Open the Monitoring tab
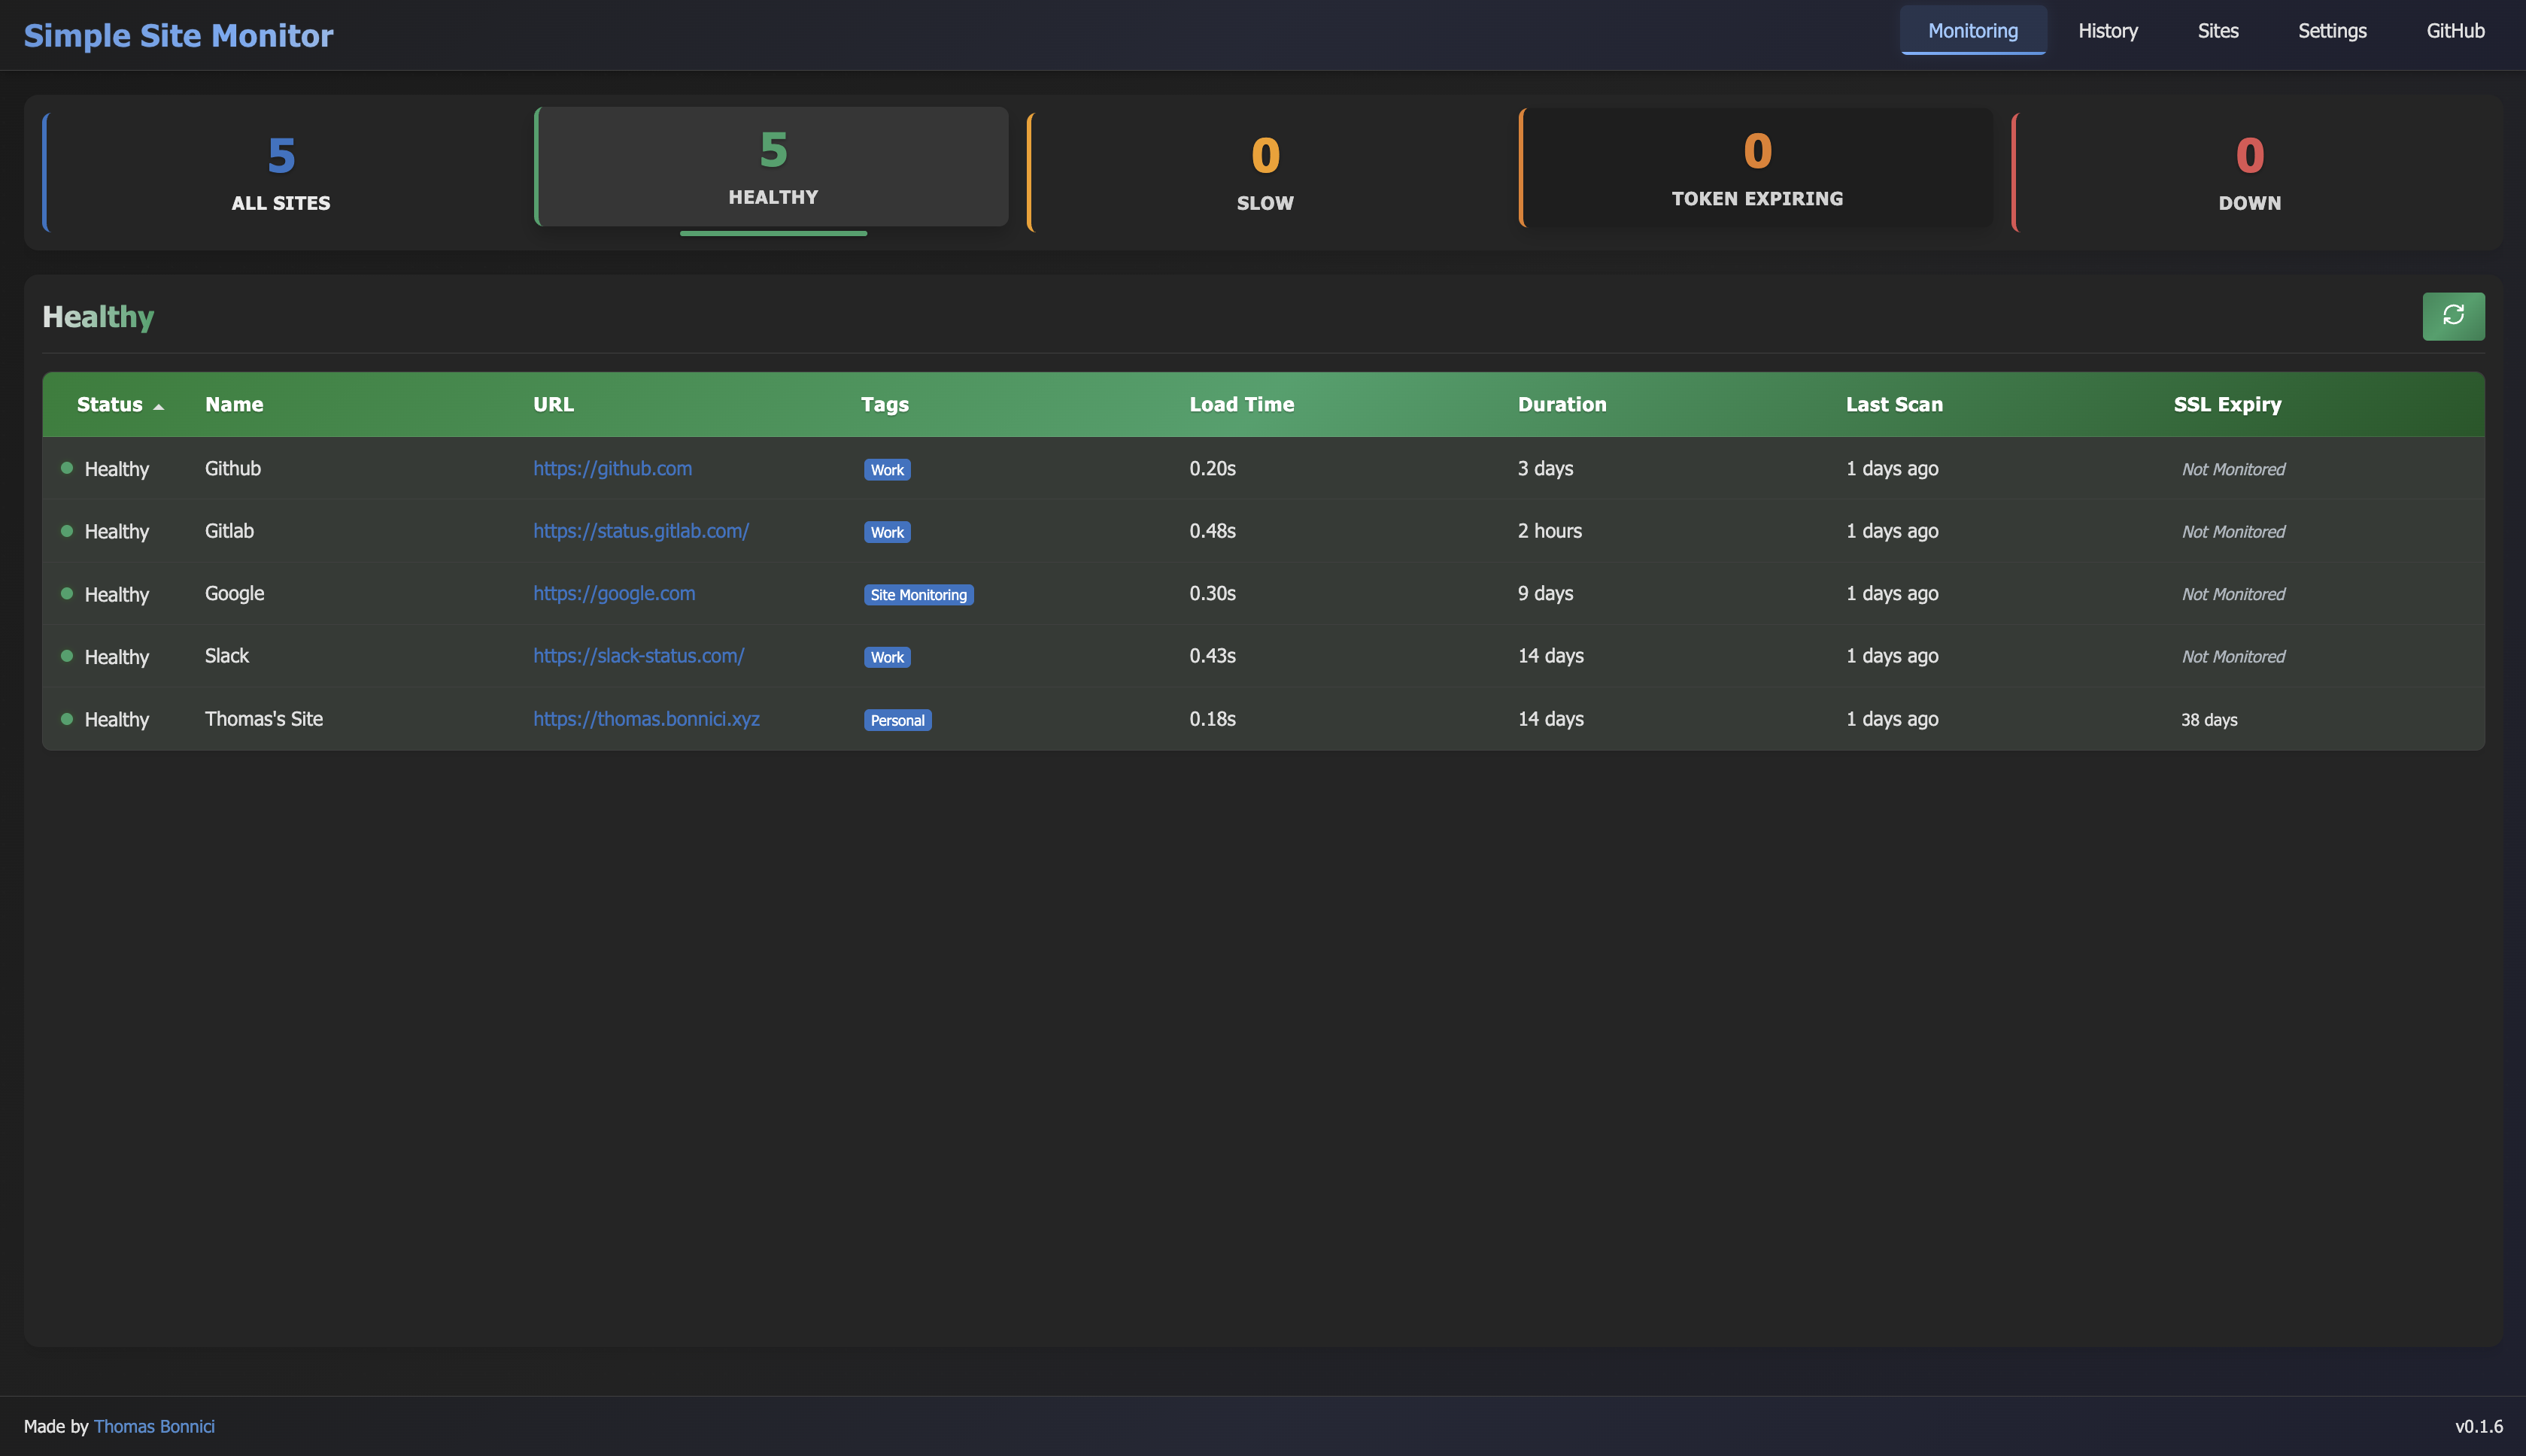The width and height of the screenshot is (2526, 1456). pos(1972,31)
